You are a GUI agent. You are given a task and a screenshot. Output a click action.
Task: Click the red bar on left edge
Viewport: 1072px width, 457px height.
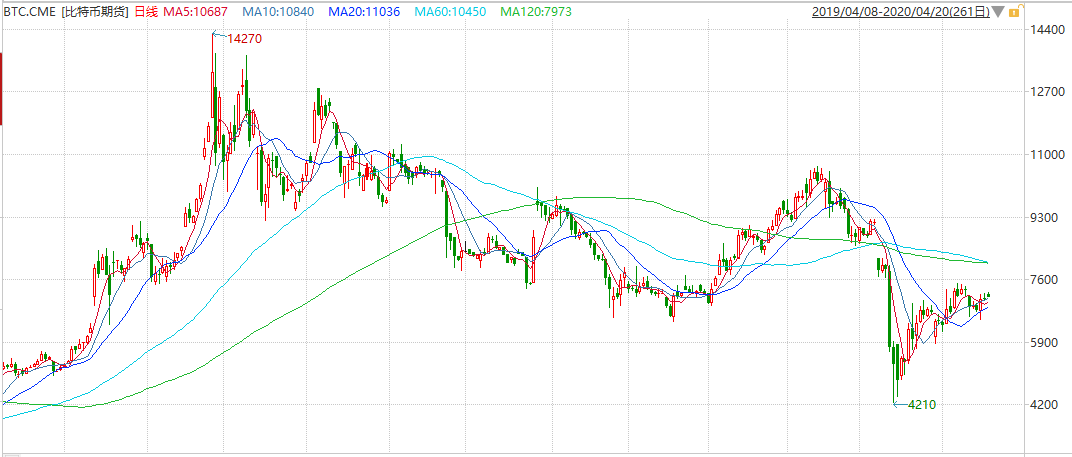coord(1,89)
